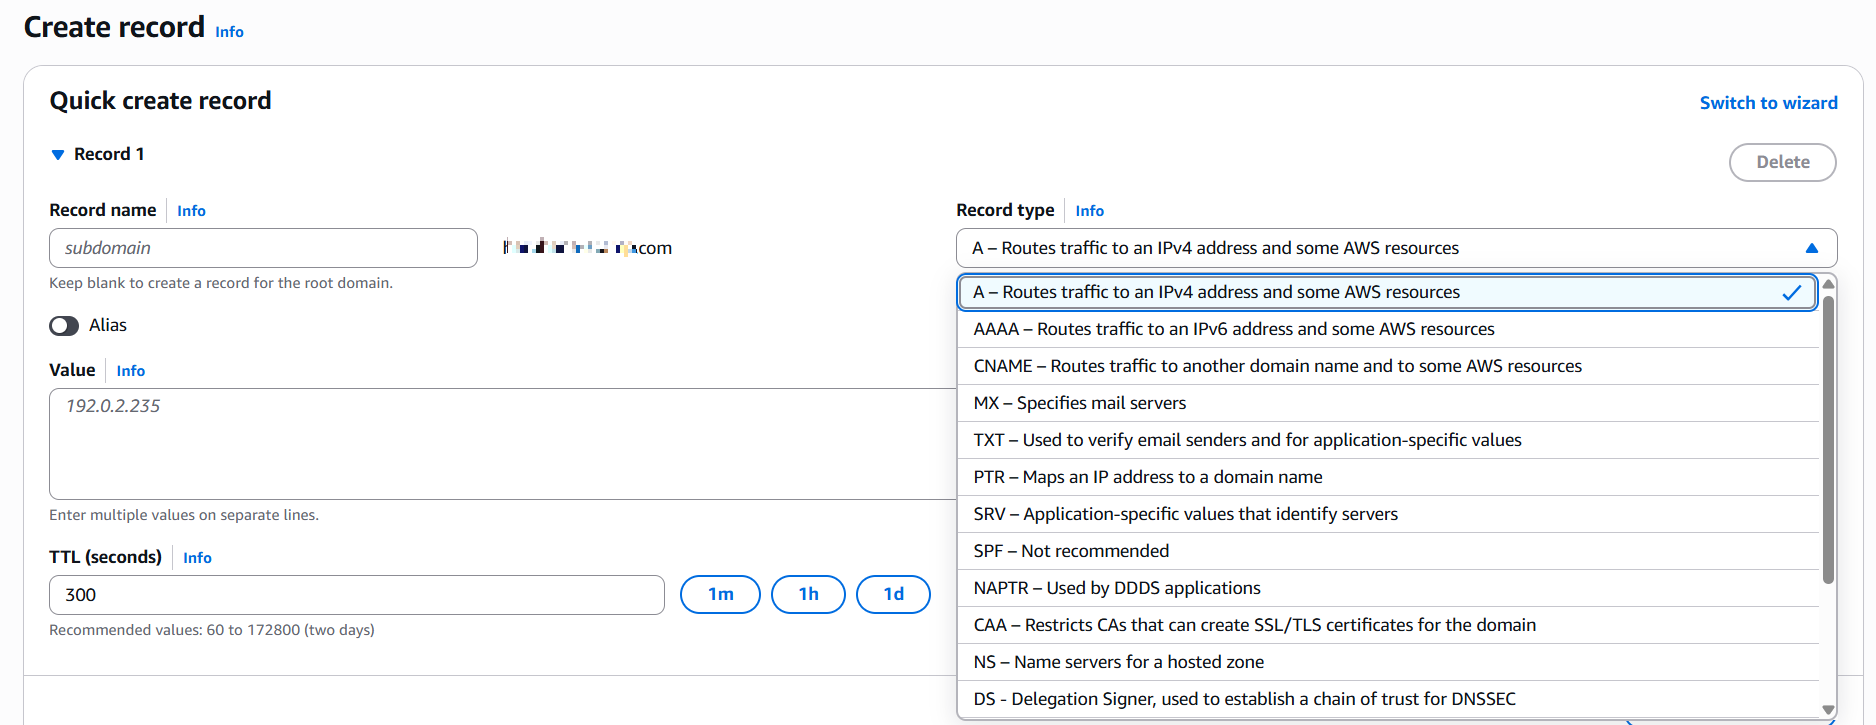1876x725 pixels.
Task: Click 'Recommended values: 60 to 172800' text
Action: [212, 630]
